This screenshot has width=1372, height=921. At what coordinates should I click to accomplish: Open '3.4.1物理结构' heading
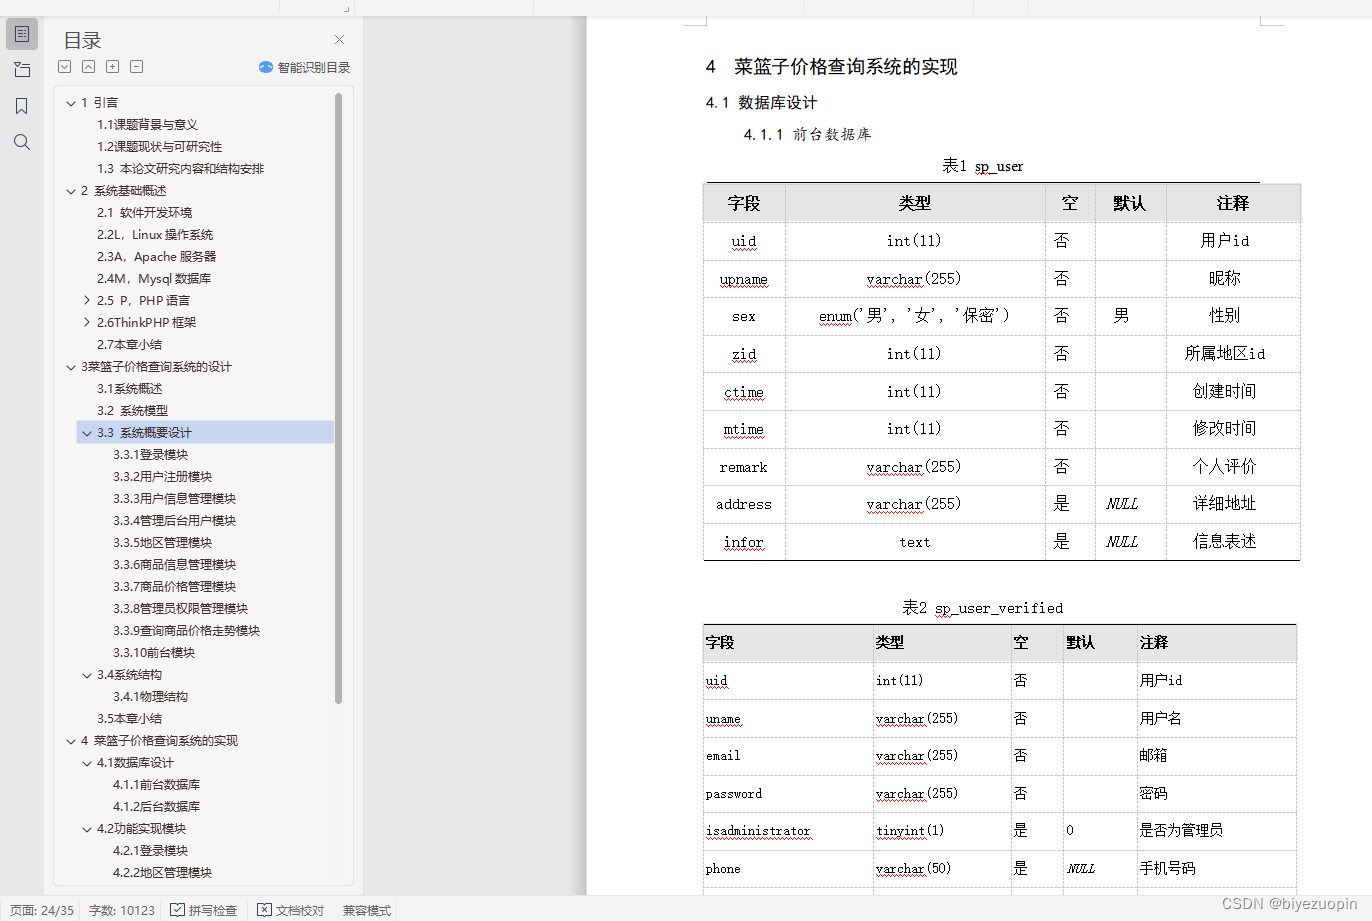pyautogui.click(x=150, y=697)
